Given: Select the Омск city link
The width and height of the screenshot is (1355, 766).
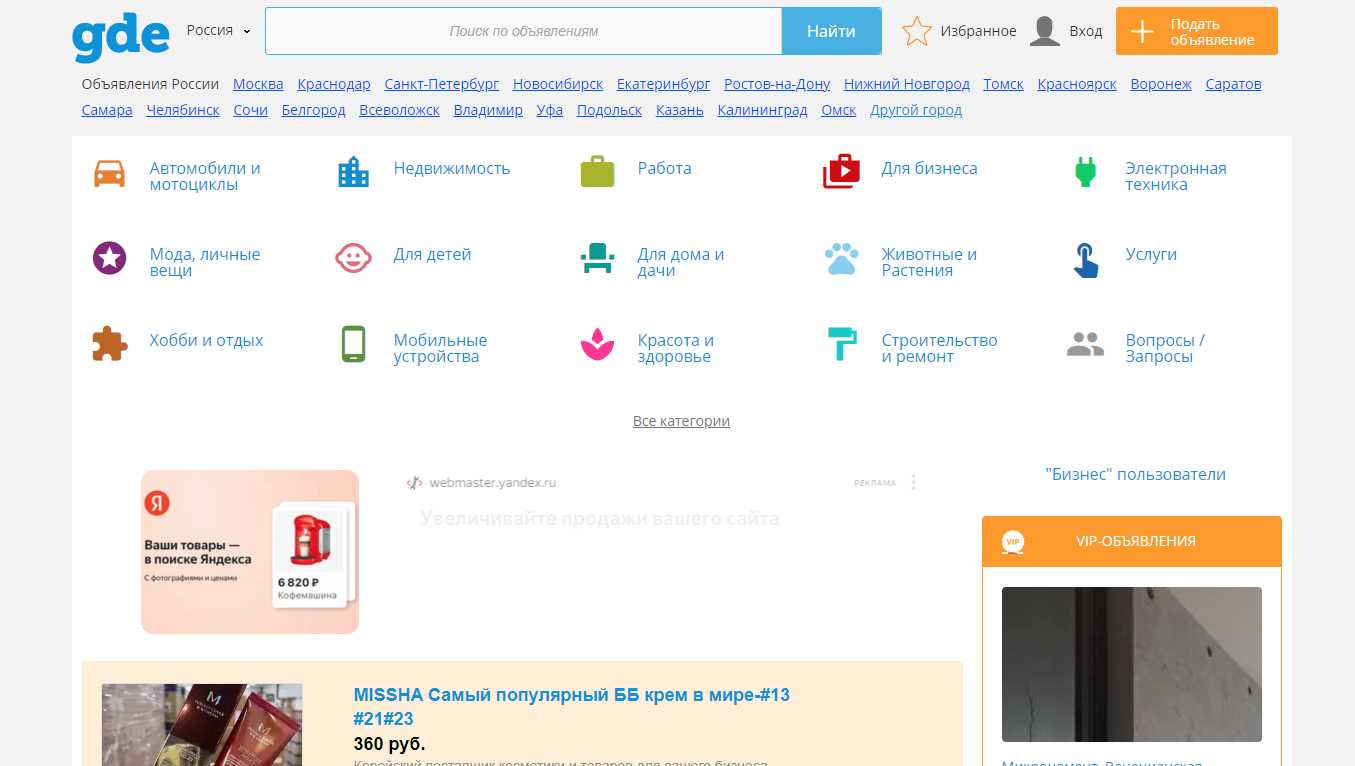Looking at the screenshot, I should [839, 110].
